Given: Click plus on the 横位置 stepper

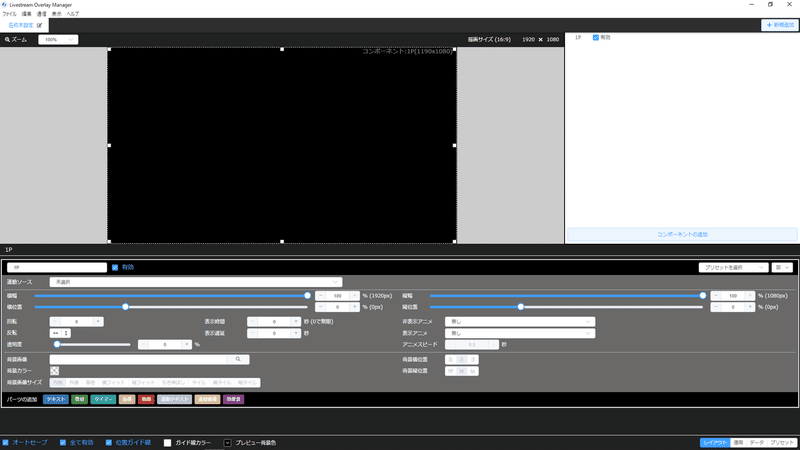Looking at the screenshot, I should 354,307.
